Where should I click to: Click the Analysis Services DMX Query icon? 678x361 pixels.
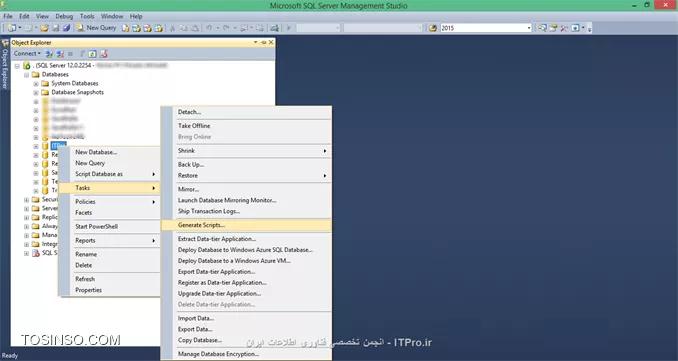pyautogui.click(x=147, y=28)
